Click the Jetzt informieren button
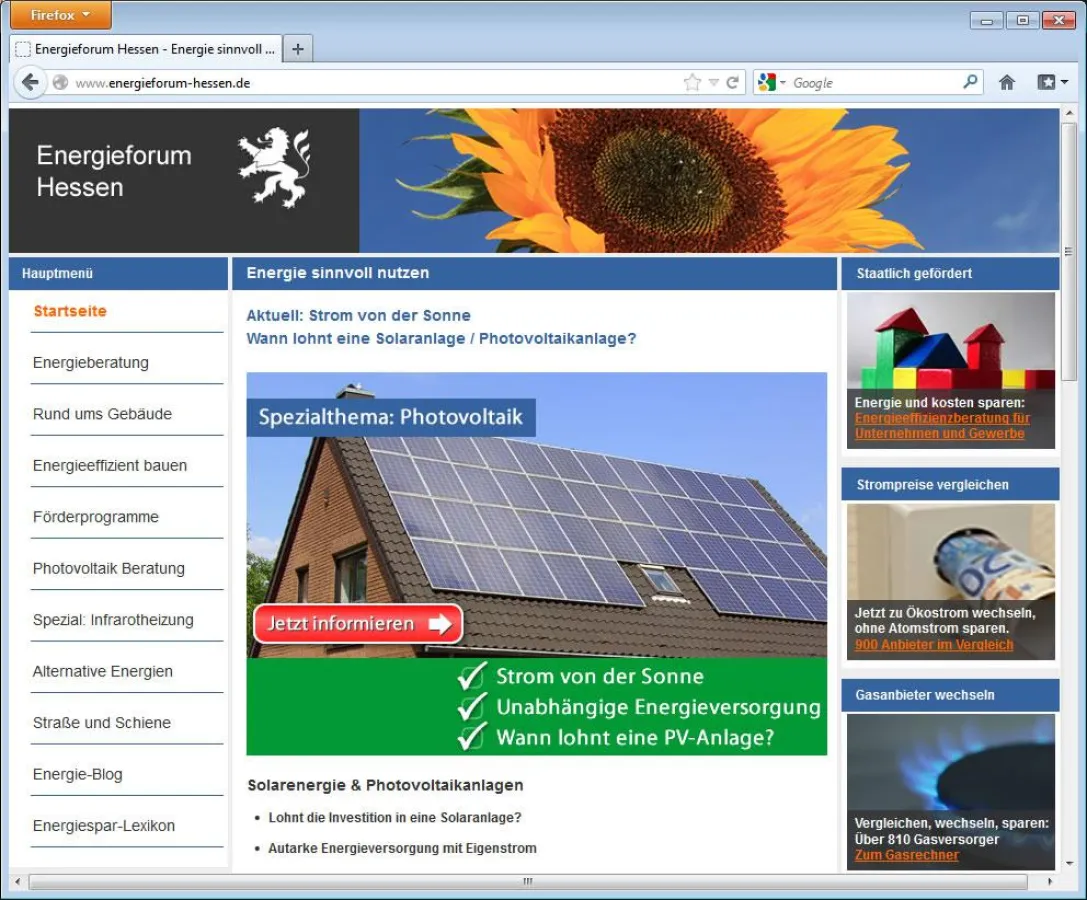 click(357, 623)
